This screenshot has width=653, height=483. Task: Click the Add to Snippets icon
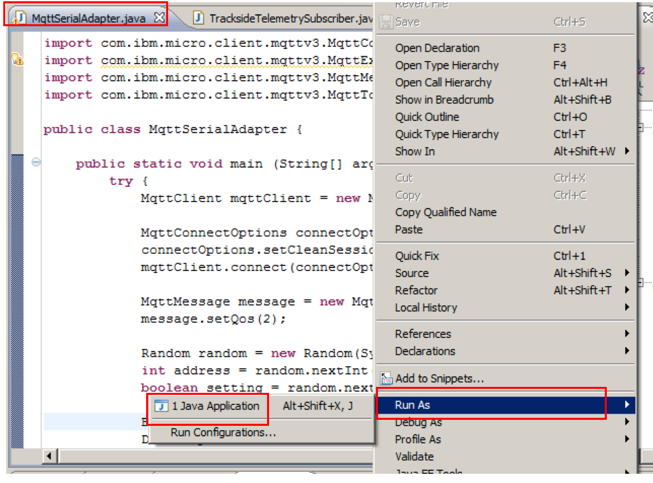386,378
